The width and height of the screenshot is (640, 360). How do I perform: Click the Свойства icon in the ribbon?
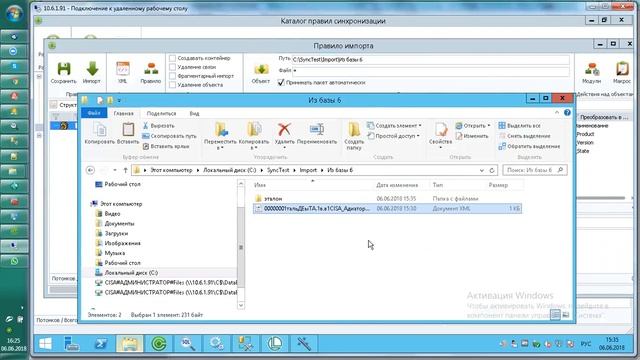coord(440,130)
